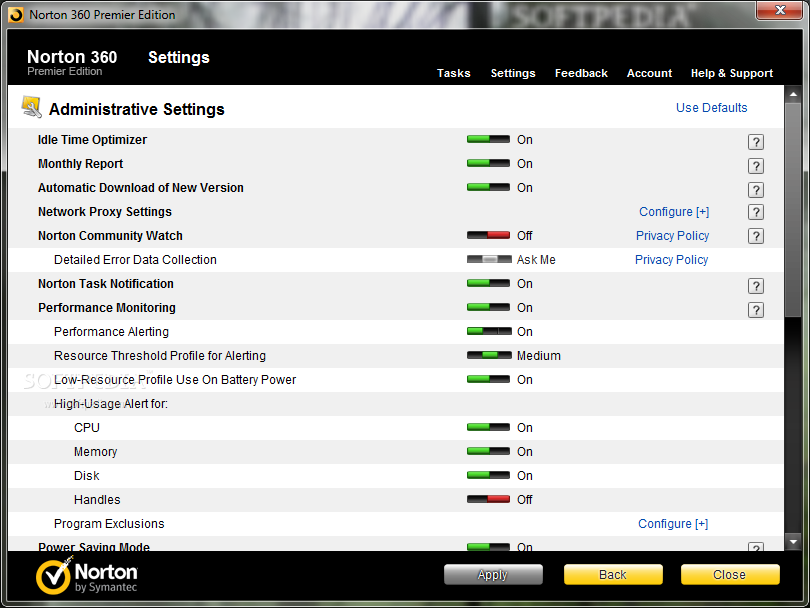The height and width of the screenshot is (608, 810).
Task: Open the Tasks menu
Action: pos(454,73)
